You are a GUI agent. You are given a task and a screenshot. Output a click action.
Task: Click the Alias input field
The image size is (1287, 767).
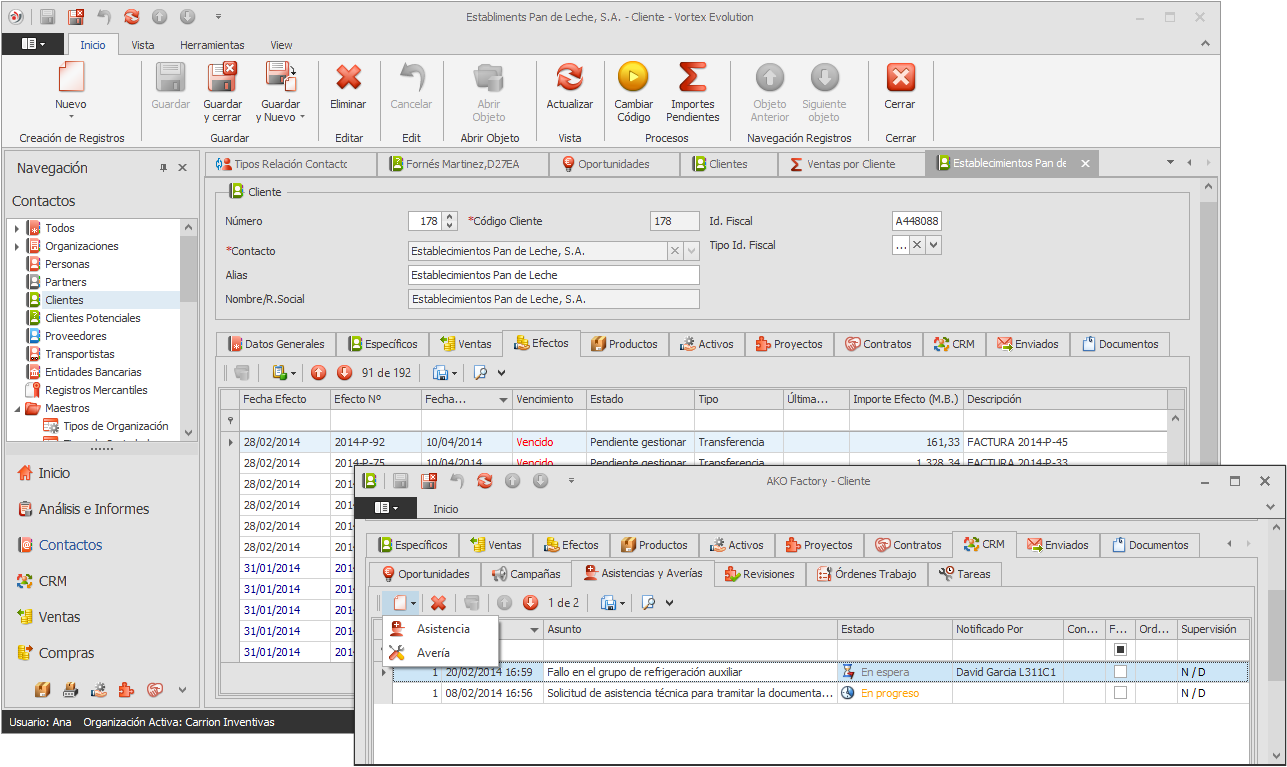[554, 275]
